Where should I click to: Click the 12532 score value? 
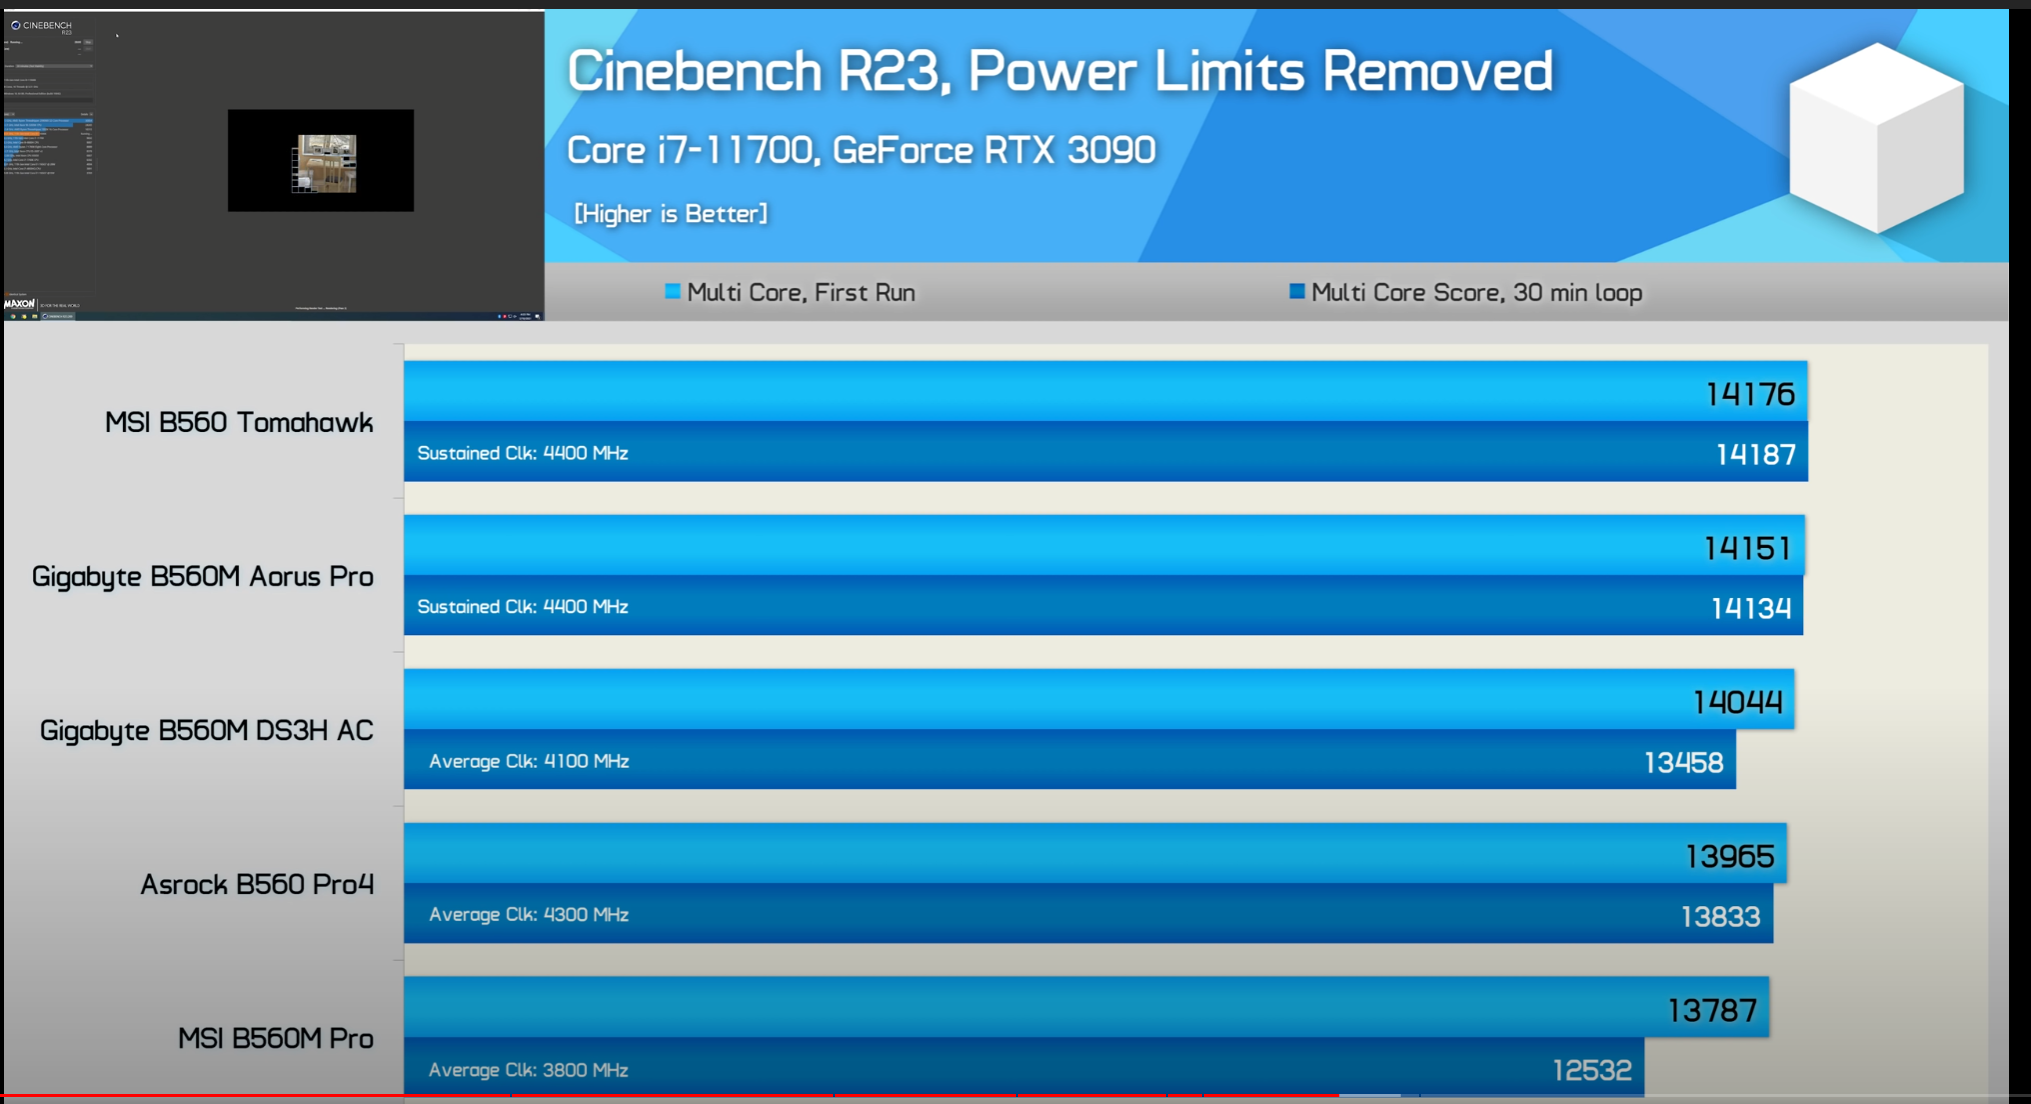tap(1592, 1071)
